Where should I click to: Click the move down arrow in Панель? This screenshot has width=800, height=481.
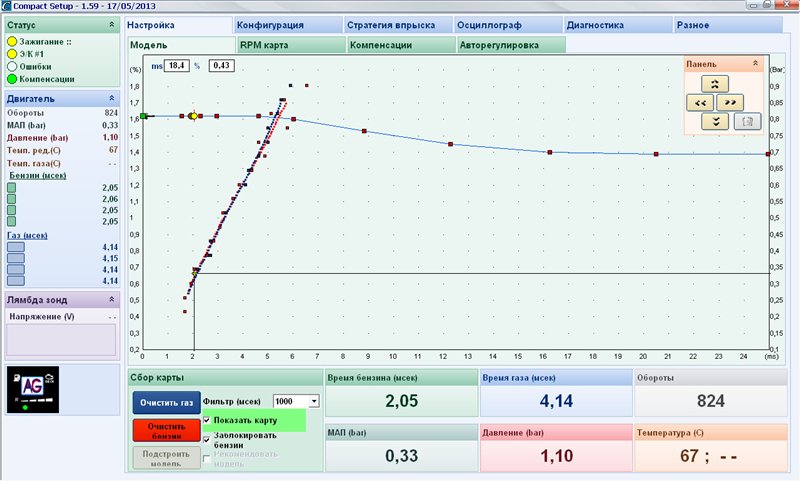718,121
